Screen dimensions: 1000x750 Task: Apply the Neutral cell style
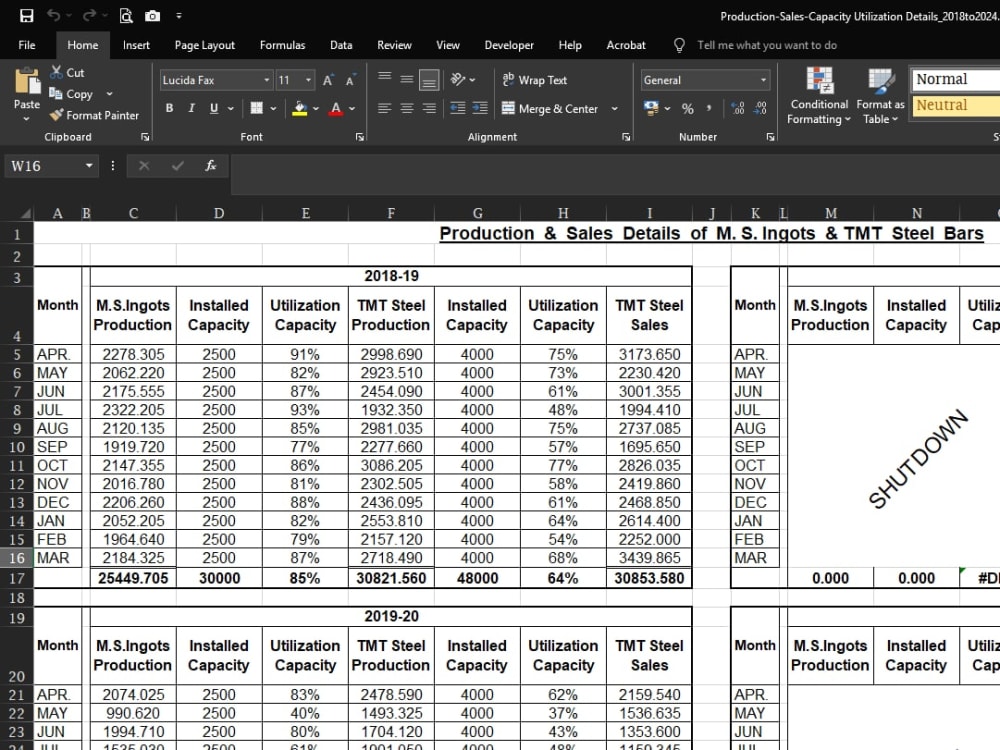tap(955, 105)
